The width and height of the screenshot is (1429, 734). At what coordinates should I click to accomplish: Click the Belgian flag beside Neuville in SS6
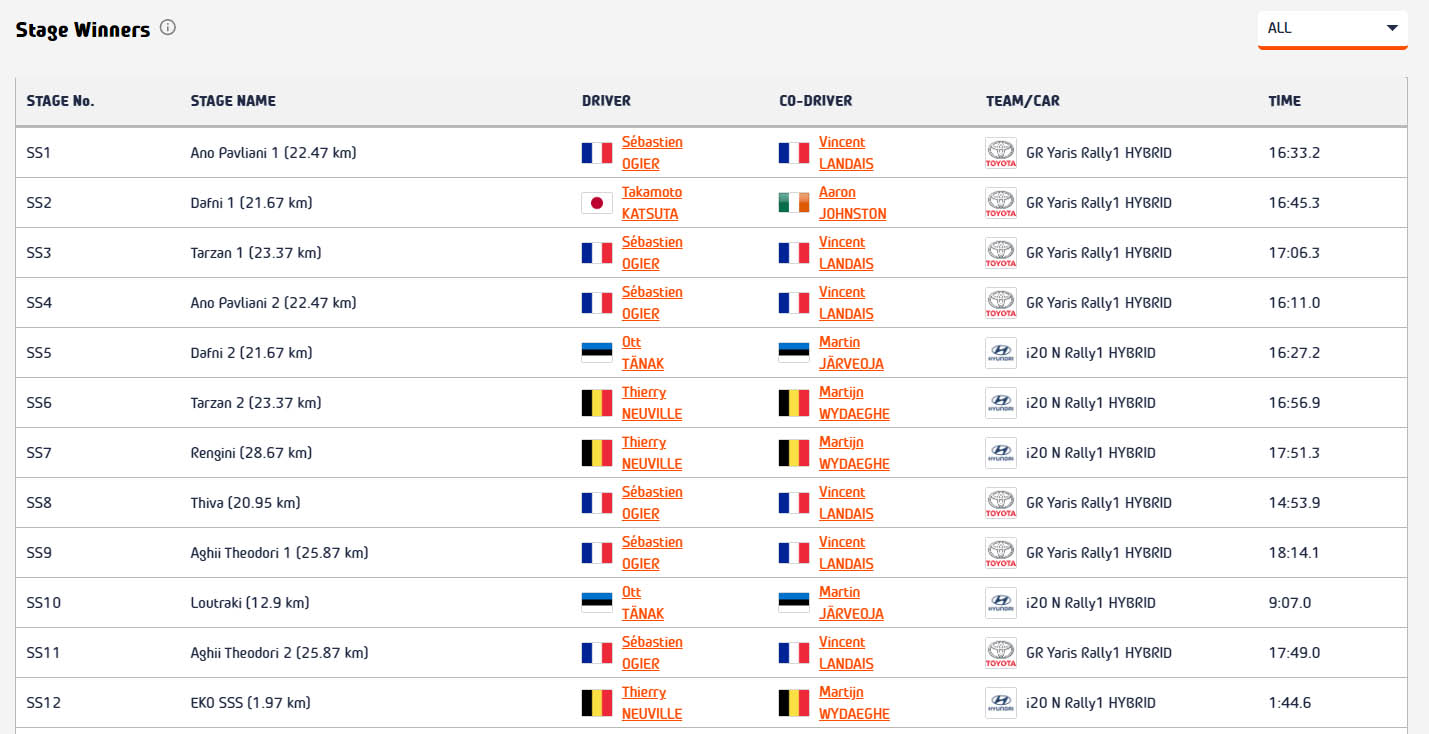(597, 403)
